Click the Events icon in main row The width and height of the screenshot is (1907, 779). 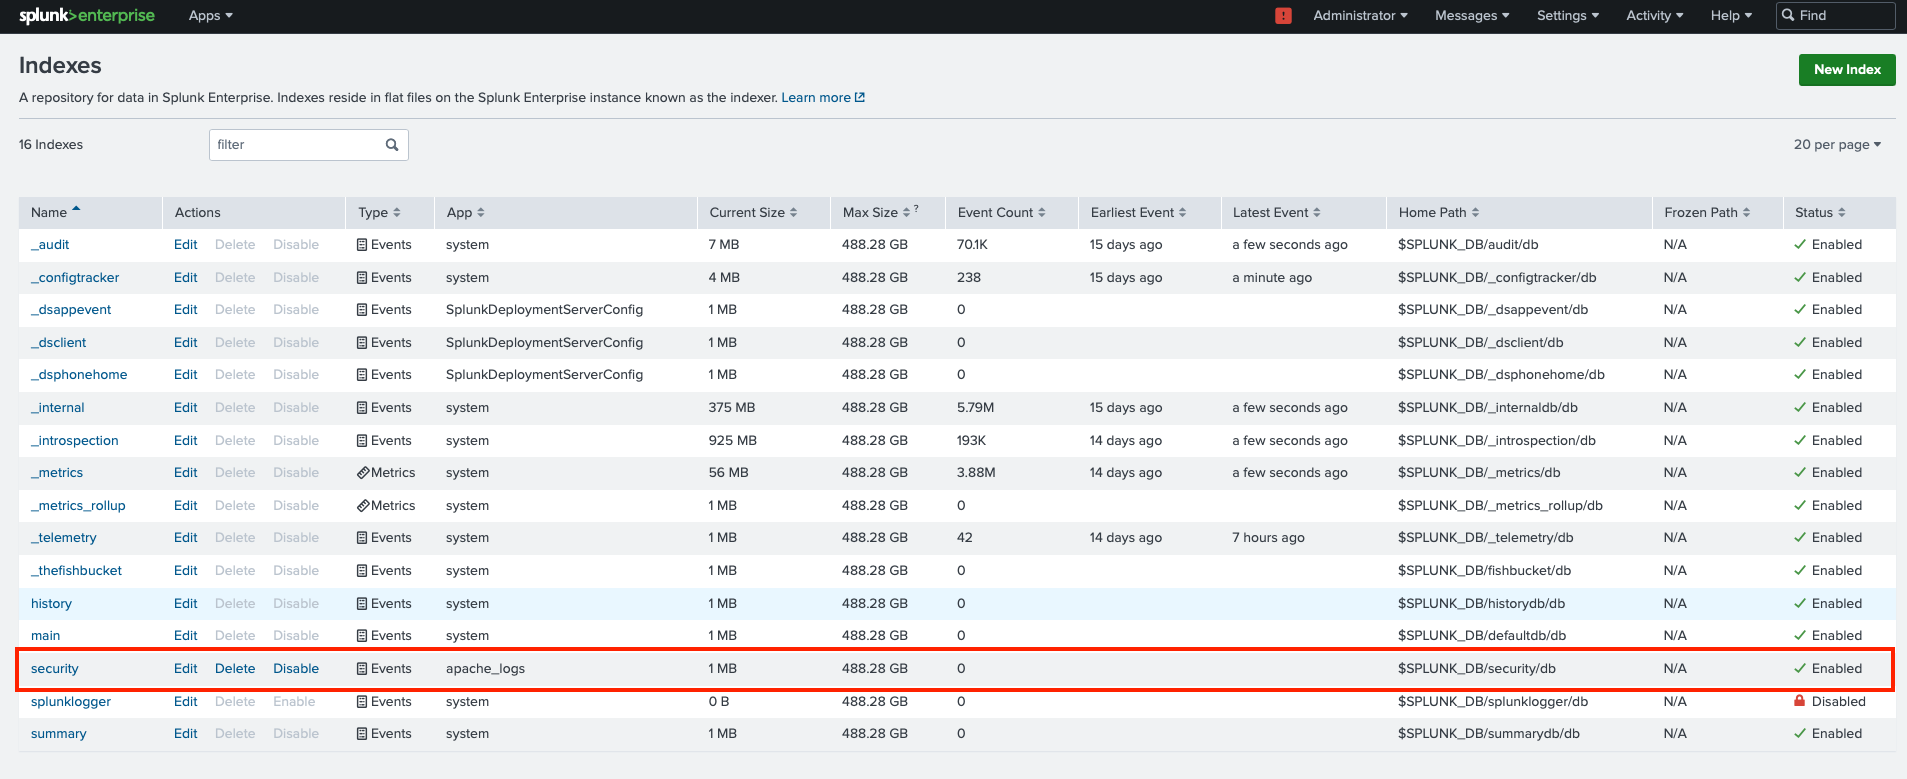point(362,636)
